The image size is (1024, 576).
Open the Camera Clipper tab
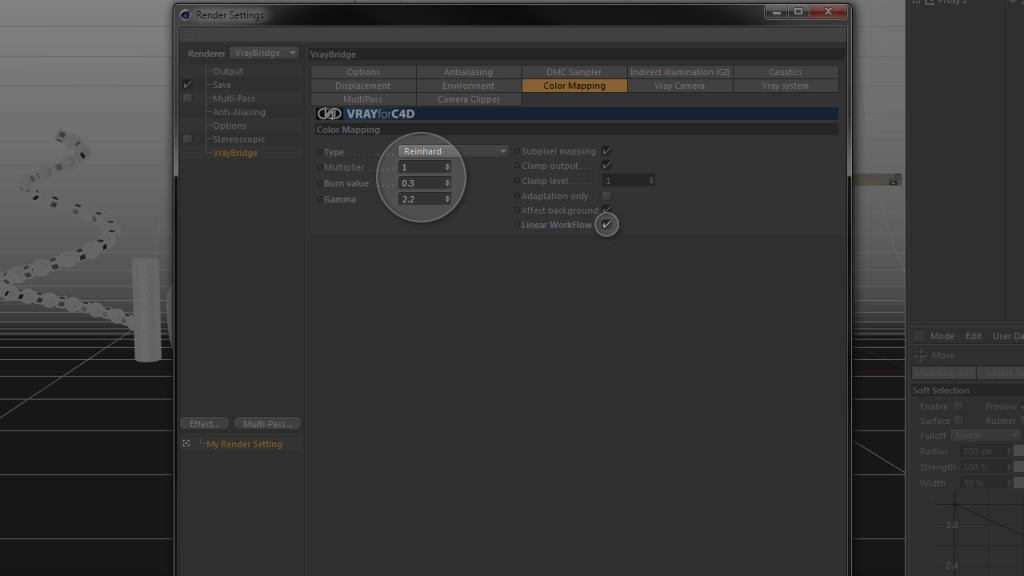[x=469, y=99]
